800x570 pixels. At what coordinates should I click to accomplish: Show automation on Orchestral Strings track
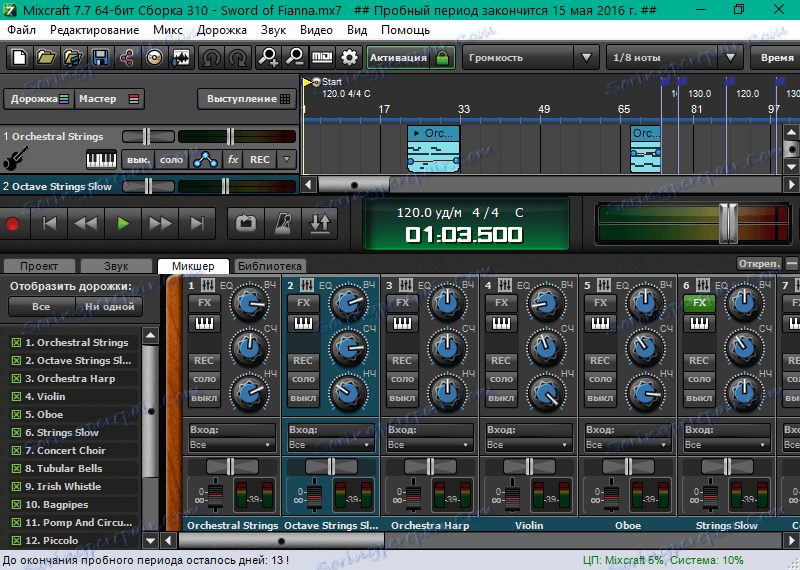204,160
